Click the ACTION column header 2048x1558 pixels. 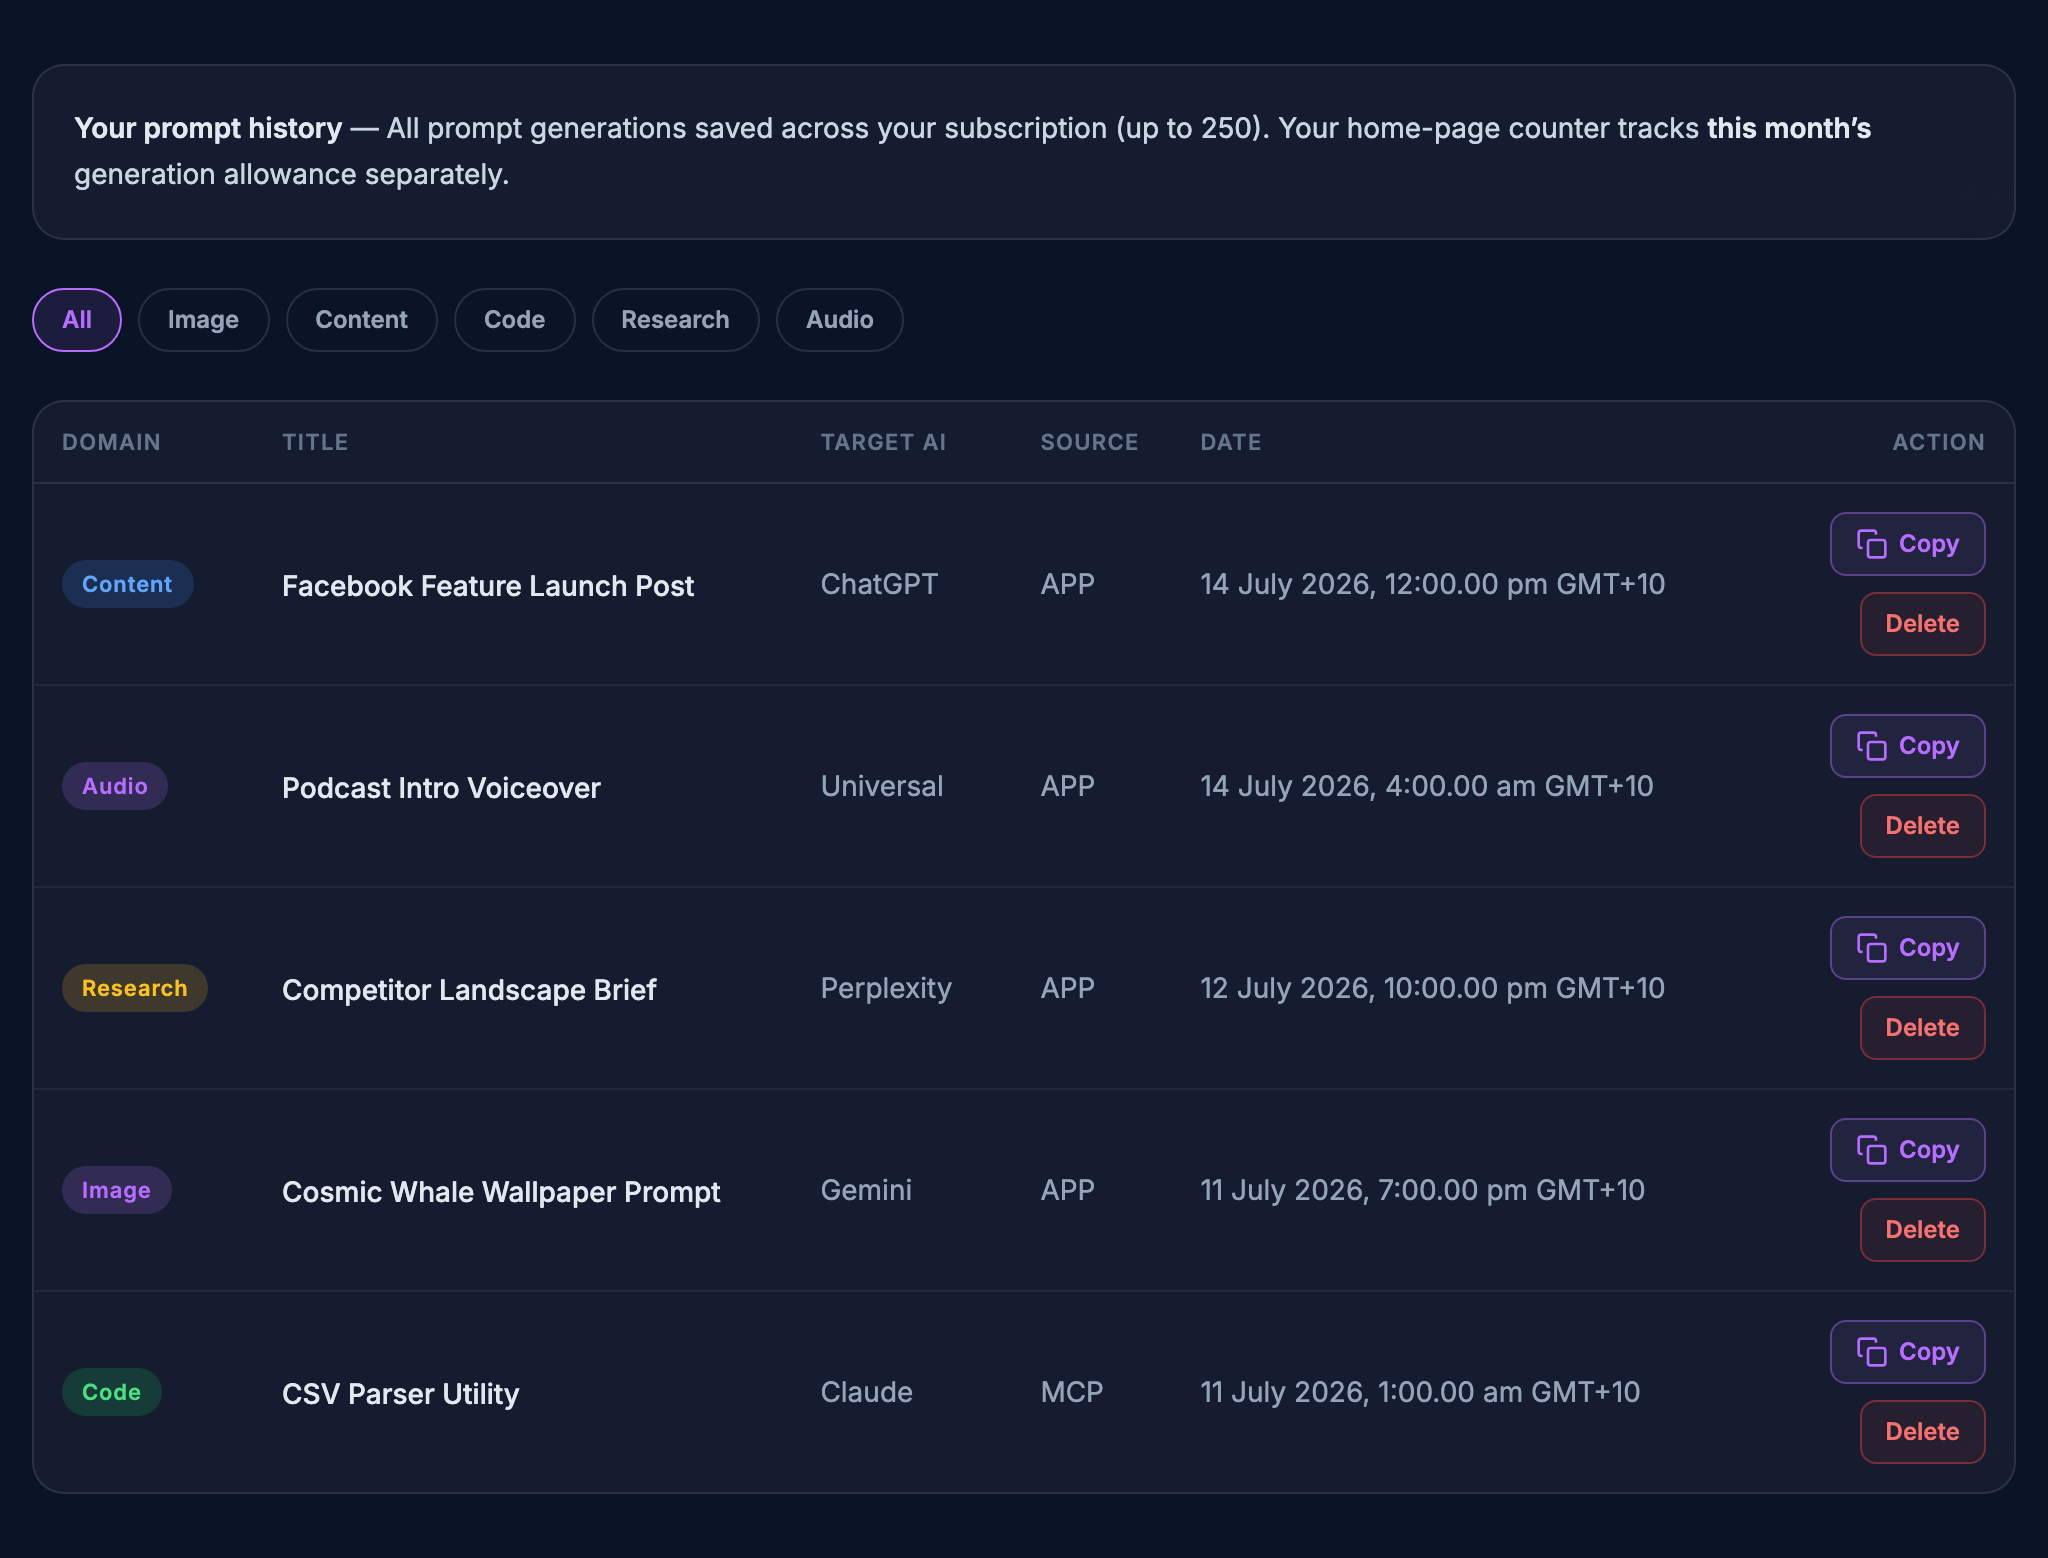pos(1938,442)
